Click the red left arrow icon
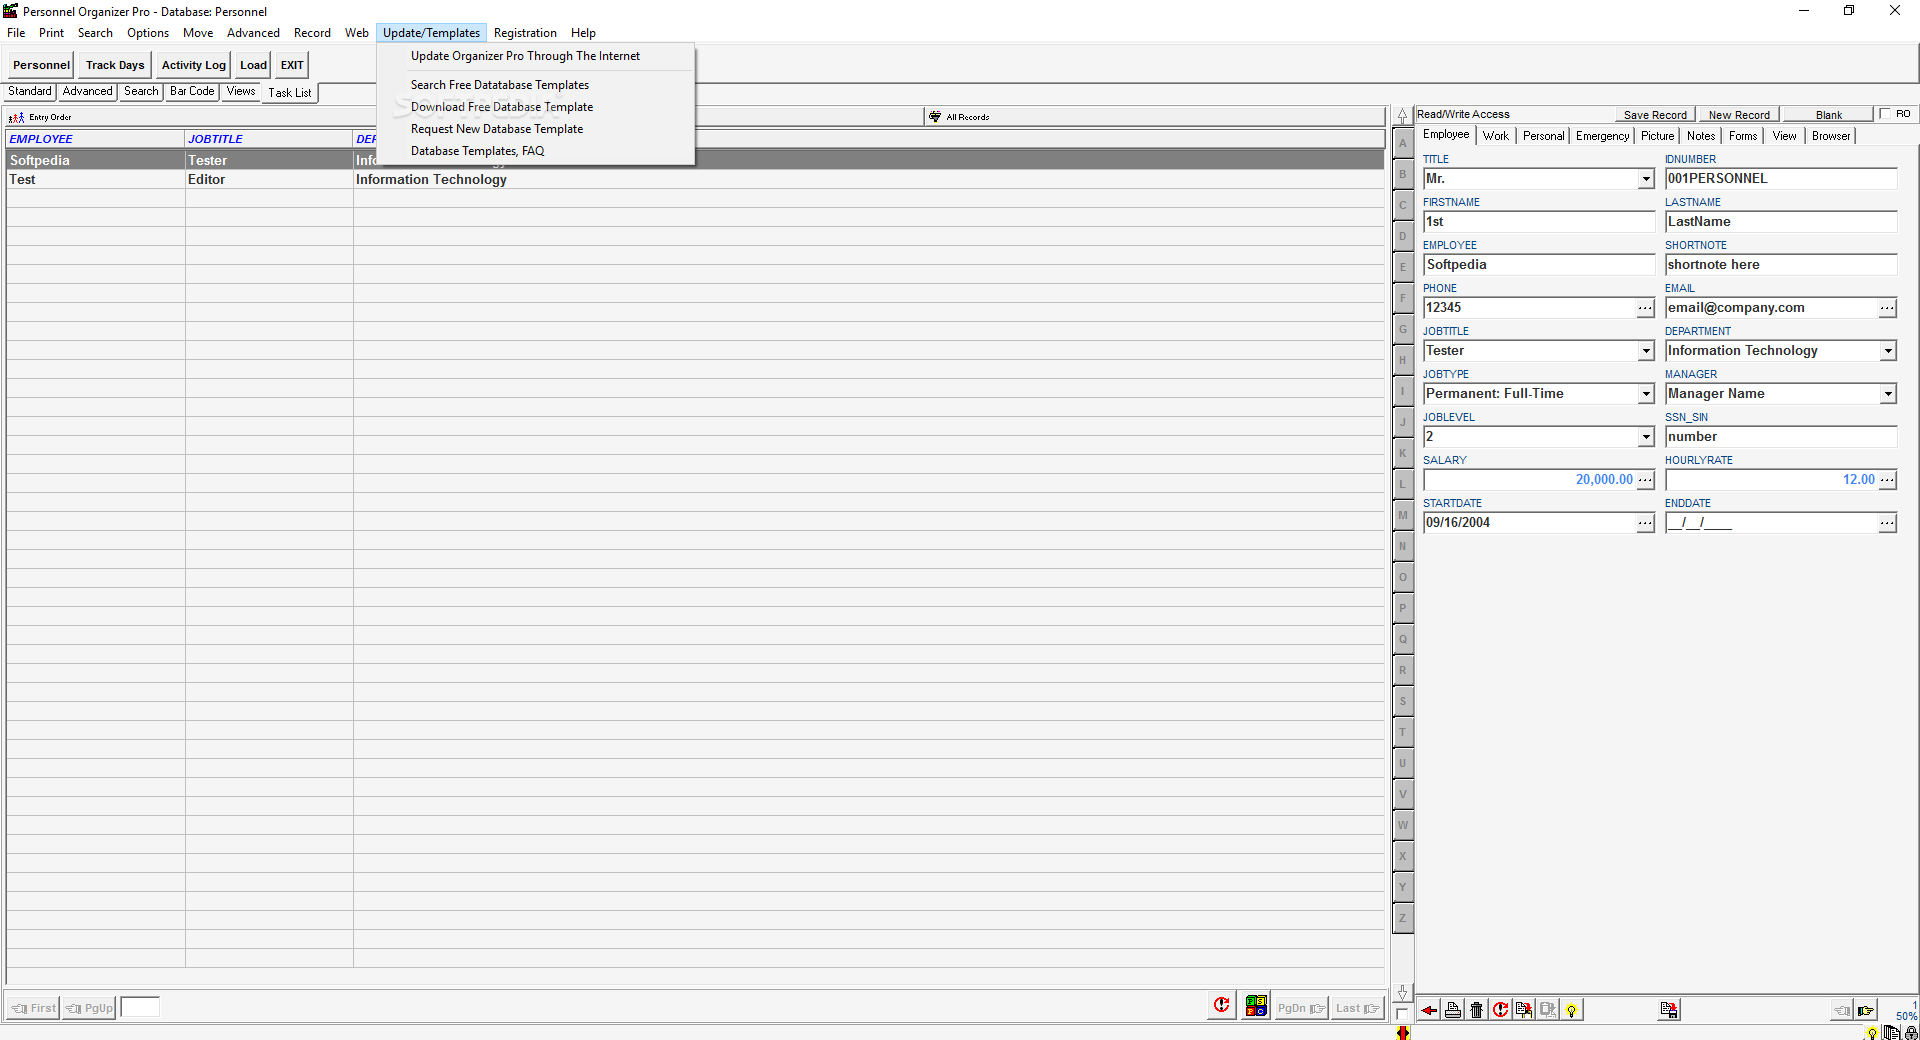The height and width of the screenshot is (1040, 1920). tap(1429, 1010)
